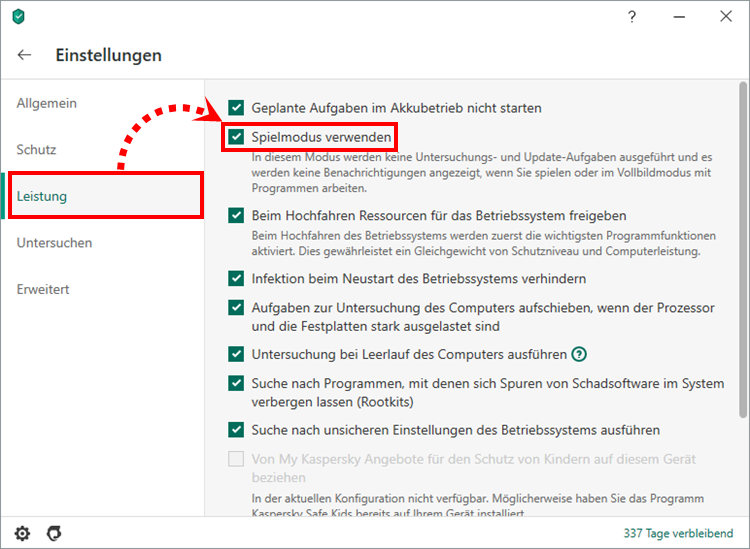Click the Kaspersky shield logo icon

(x=18, y=17)
